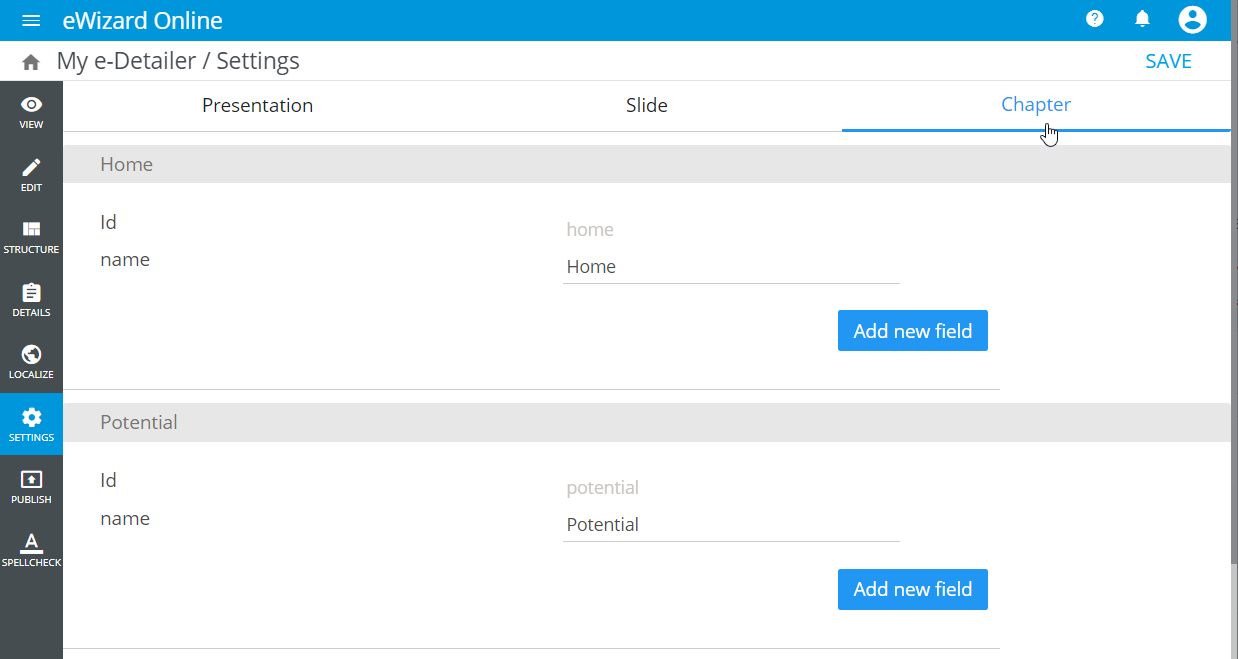Open the hamburger navigation menu
The image size is (1238, 659).
[x=31, y=20]
